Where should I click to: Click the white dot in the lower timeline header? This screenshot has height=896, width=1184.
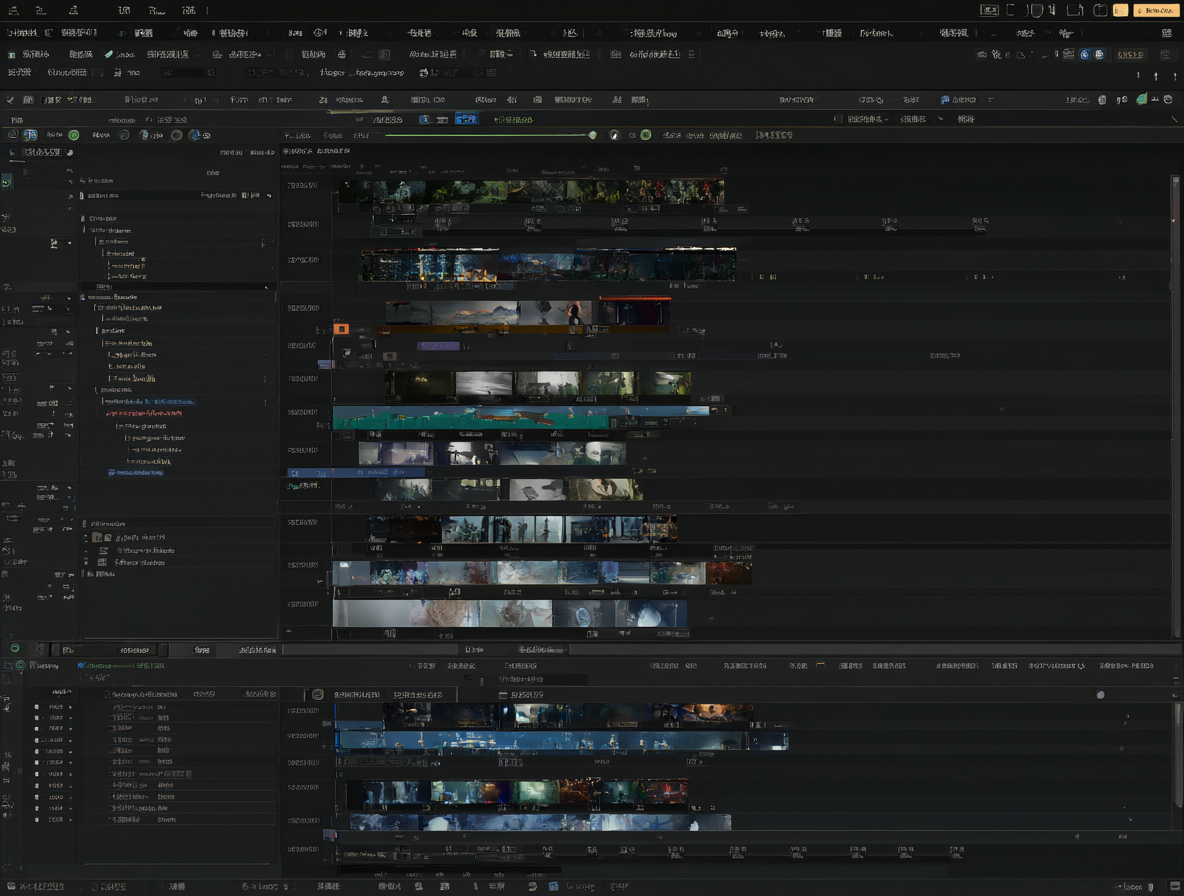(1100, 694)
